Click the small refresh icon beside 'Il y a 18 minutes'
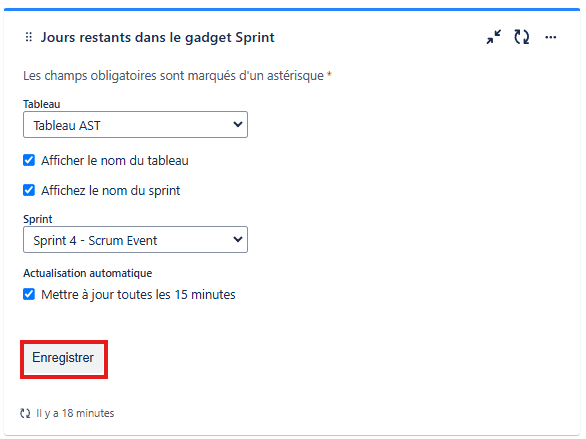The width and height of the screenshot is (586, 439). point(25,413)
